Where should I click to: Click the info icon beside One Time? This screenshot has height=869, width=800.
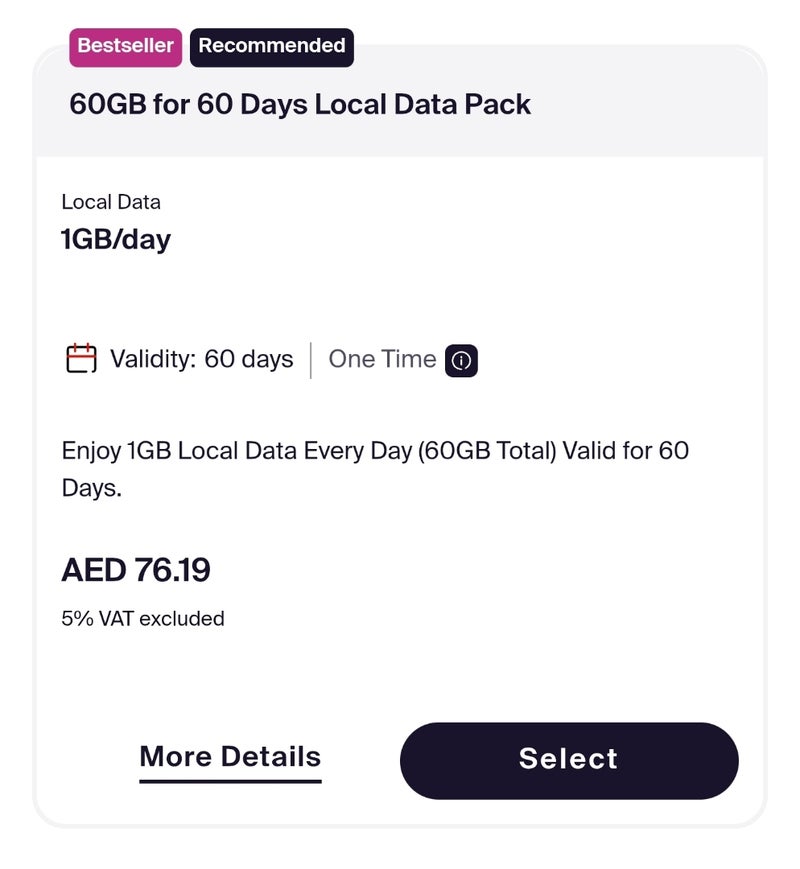click(x=461, y=361)
